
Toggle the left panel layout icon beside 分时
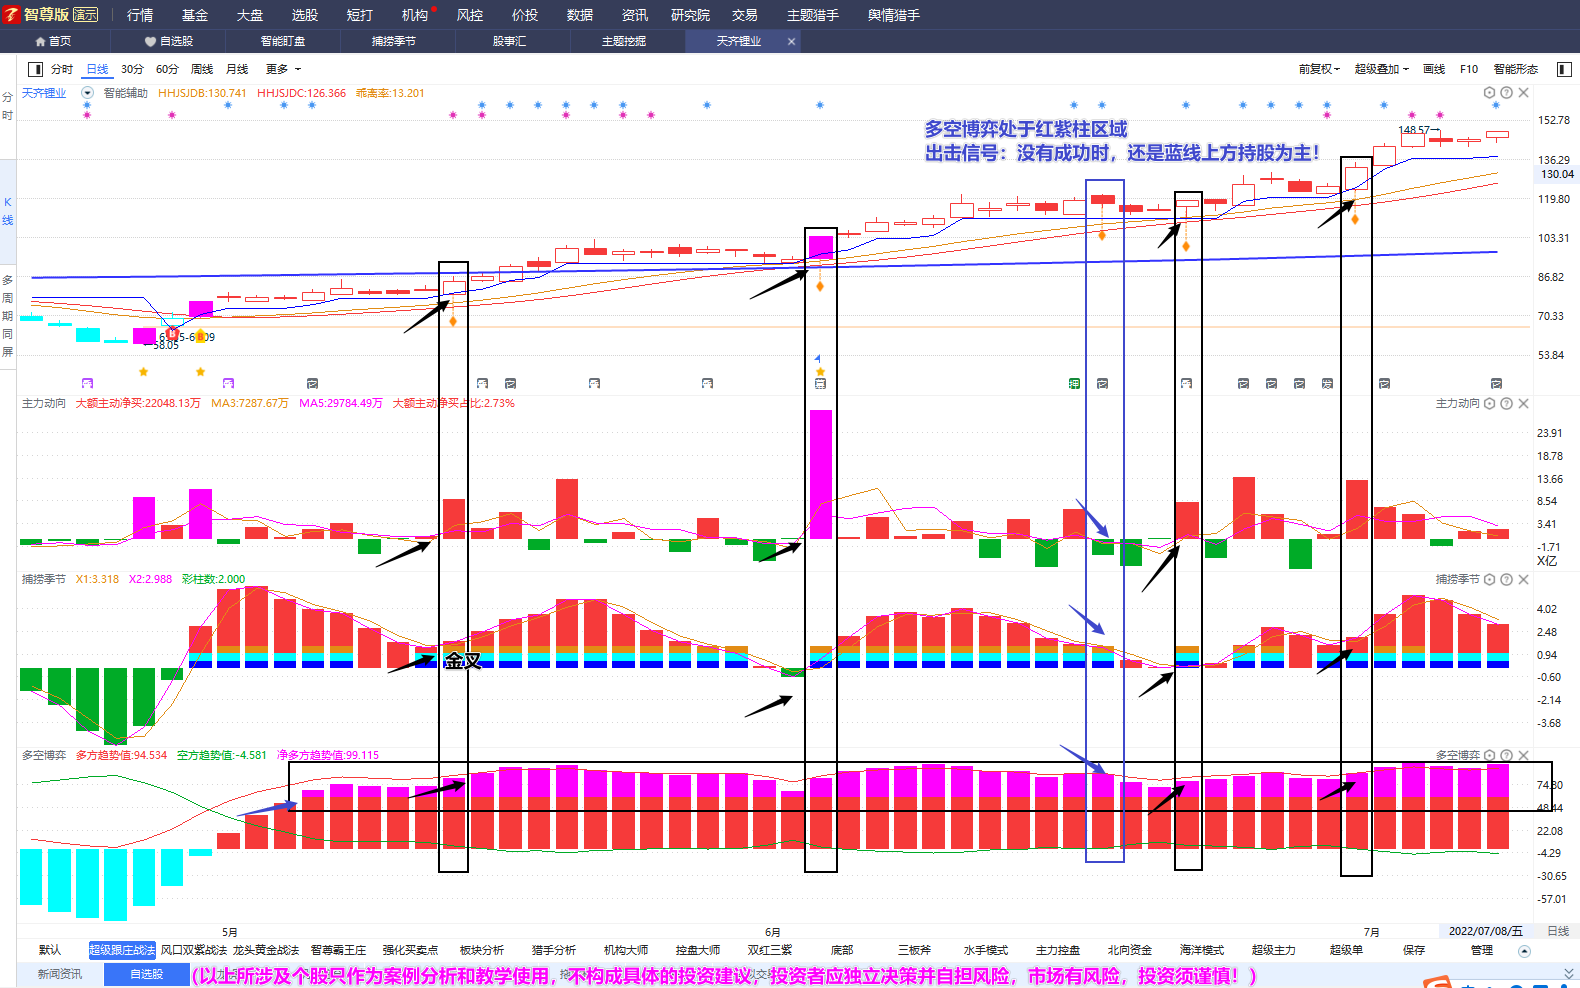(x=36, y=69)
